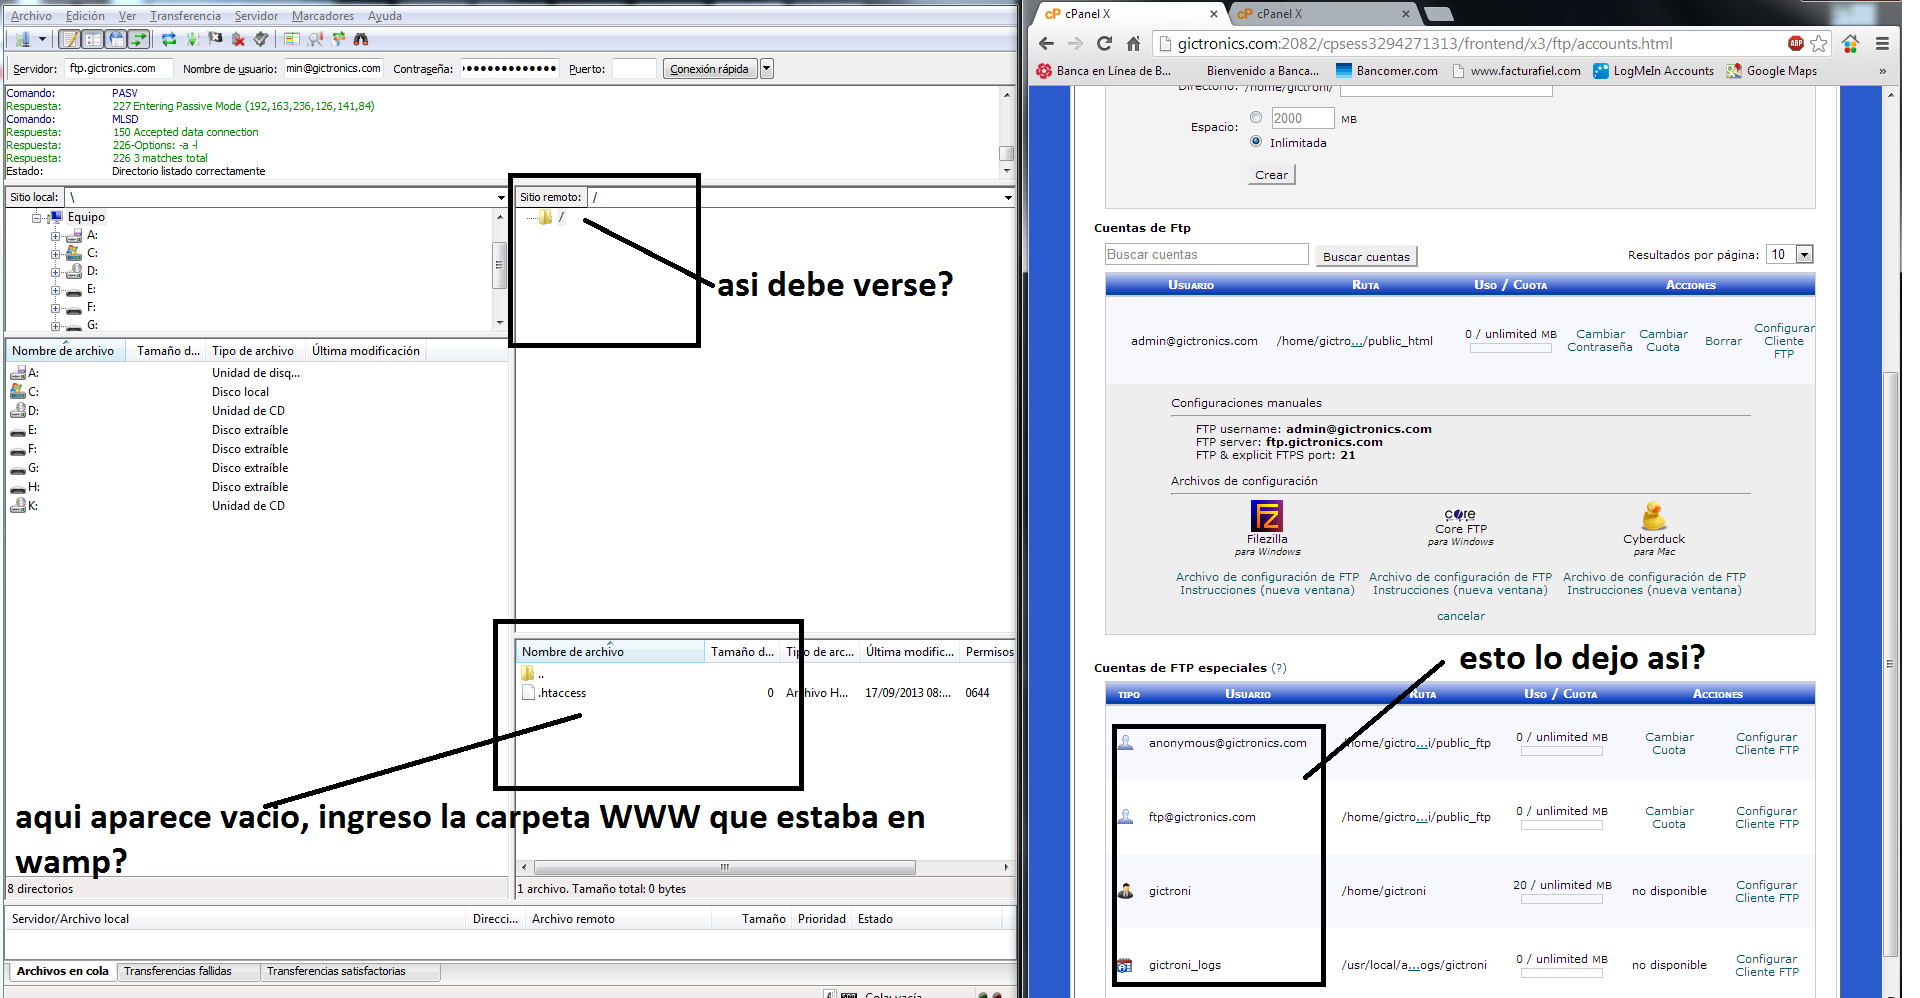Toggle directory comparison magnifier icon

pos(316,39)
